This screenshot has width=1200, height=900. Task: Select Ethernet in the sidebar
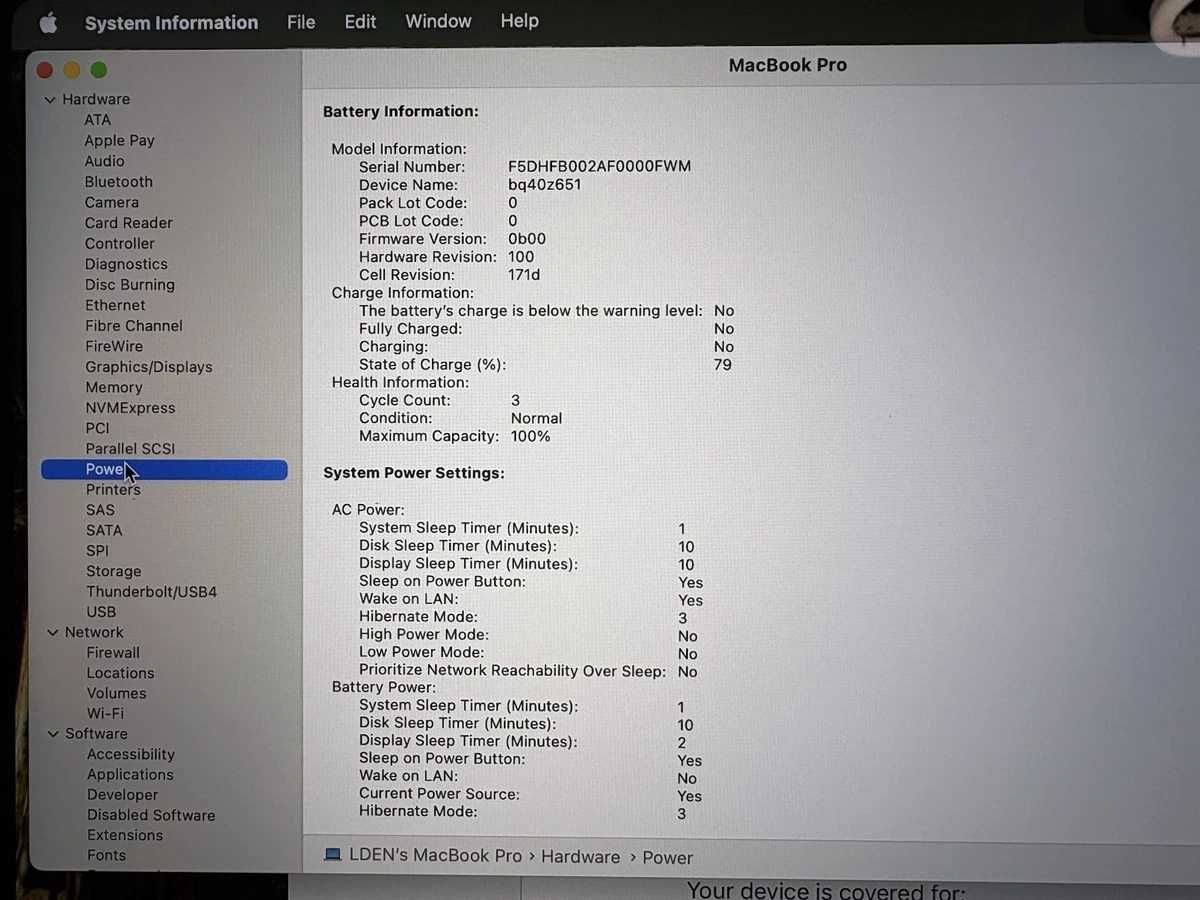[x=115, y=305]
